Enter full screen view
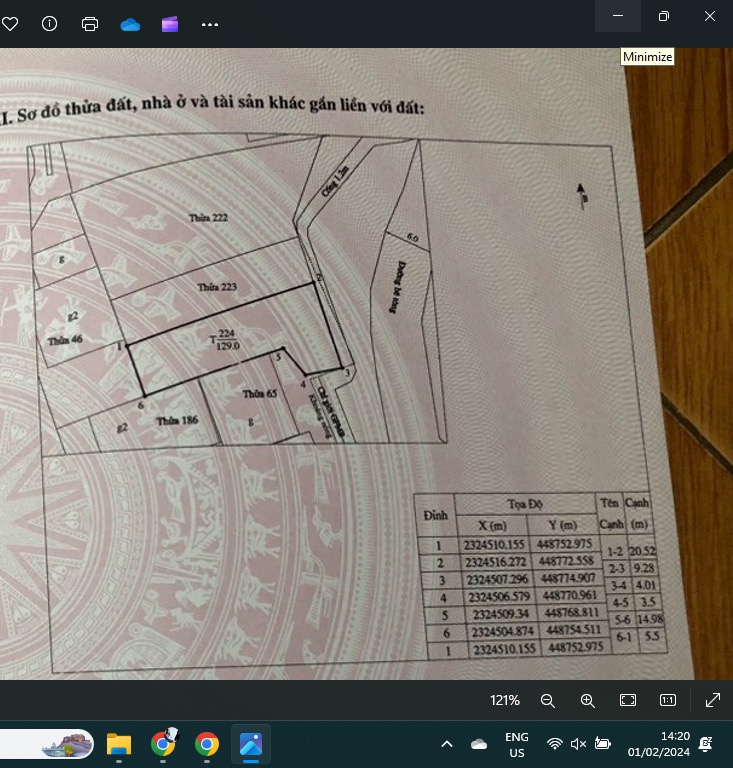Screen dimensions: 733x768 [x=713, y=700]
